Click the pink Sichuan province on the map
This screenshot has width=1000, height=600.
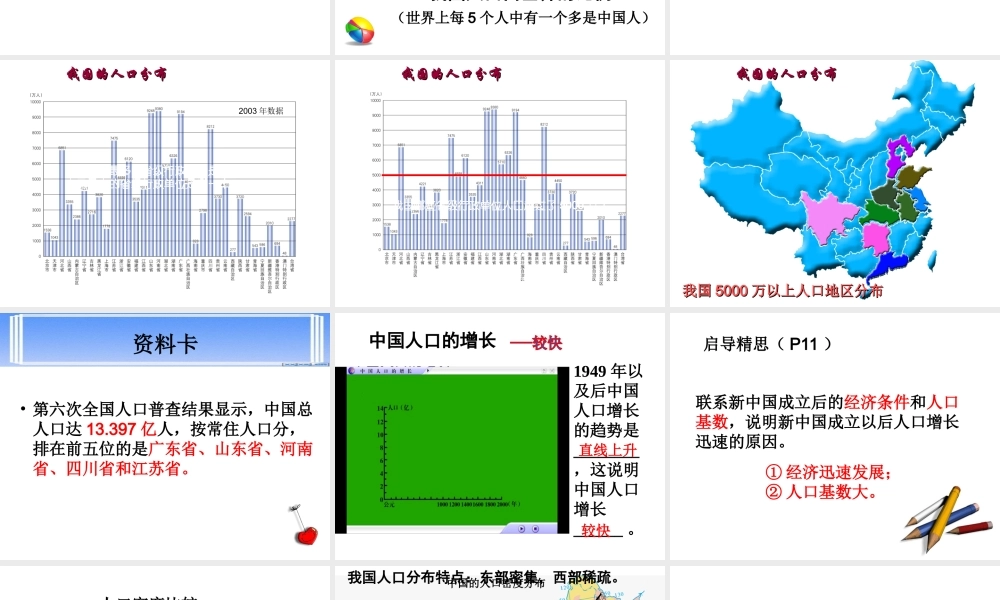pos(830,217)
